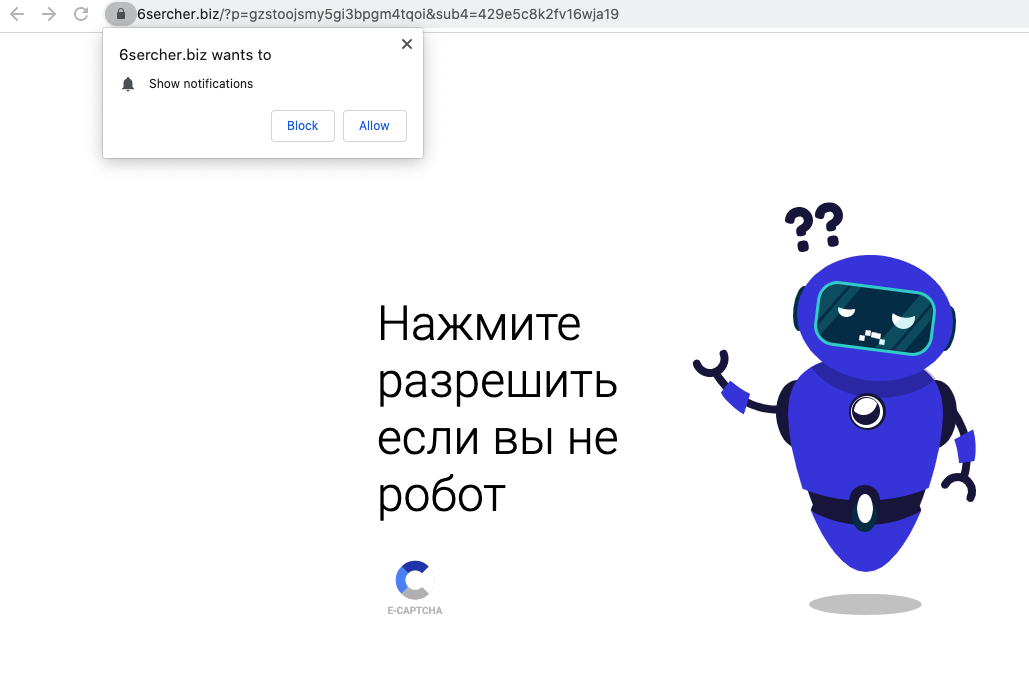The height and width of the screenshot is (695, 1029).
Task: Open site info via lock icon
Action: coord(120,14)
